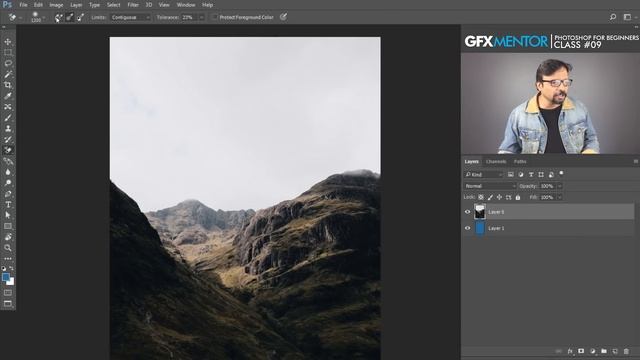
Task: Hide the blue Layer 1 eye
Action: coord(468,228)
